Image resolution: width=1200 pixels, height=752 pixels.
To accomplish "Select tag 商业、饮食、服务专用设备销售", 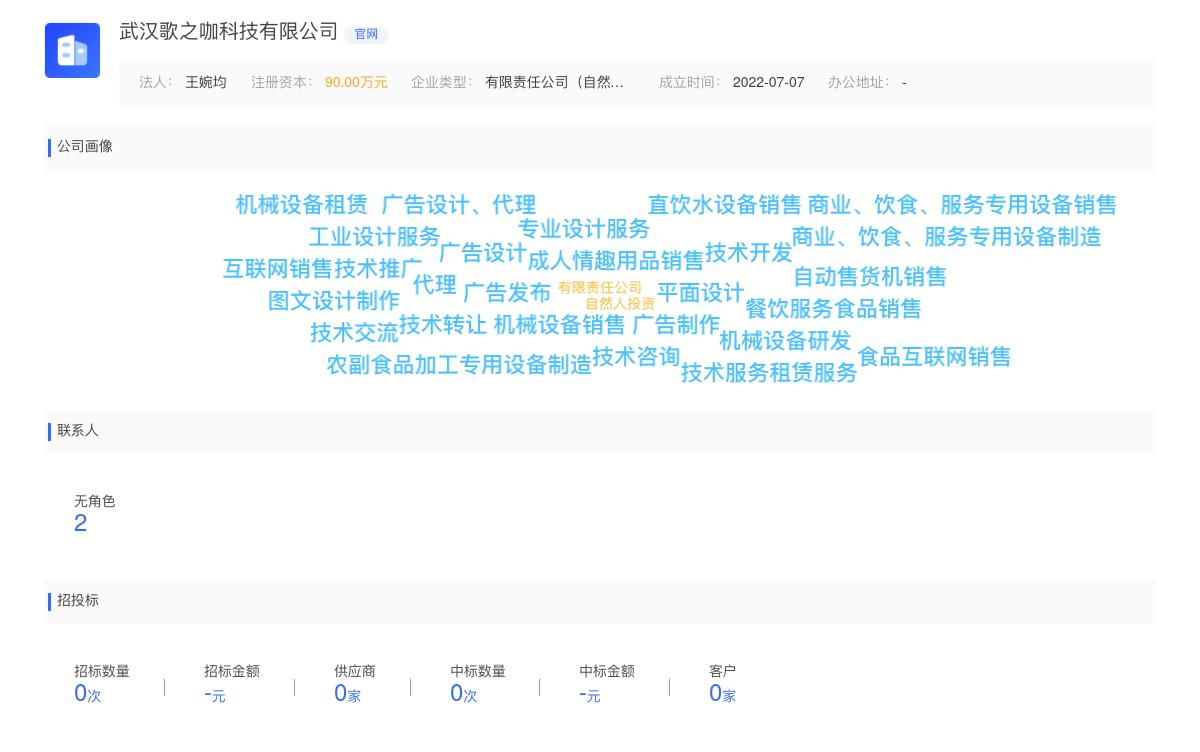I will click(x=962, y=205).
